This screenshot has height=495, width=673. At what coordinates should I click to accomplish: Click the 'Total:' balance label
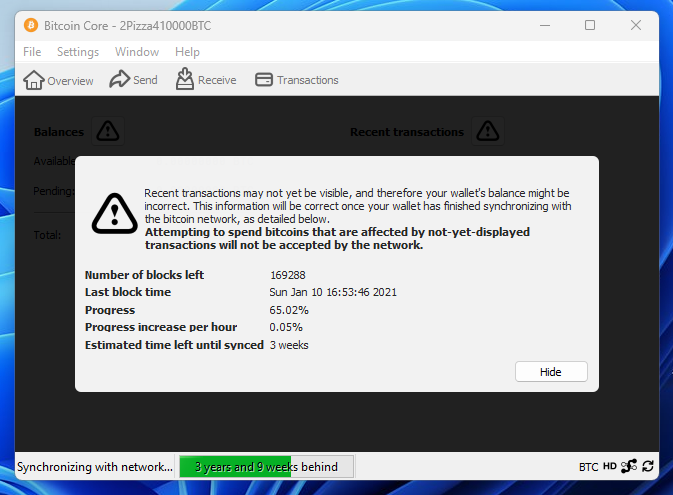point(47,235)
